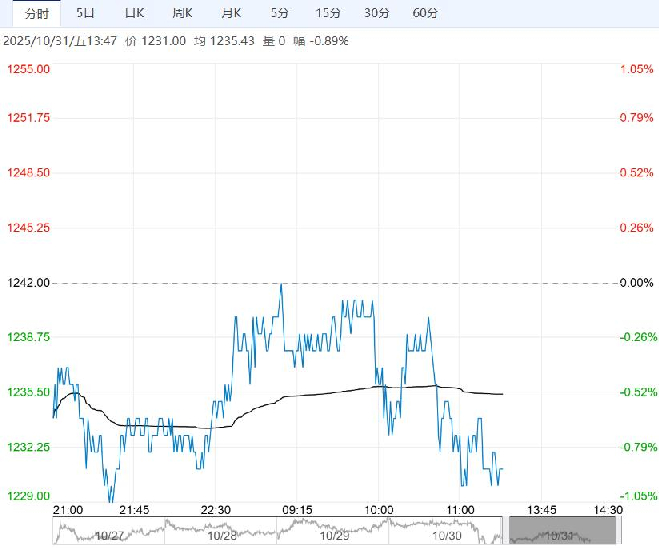Select the 60分 interval tab
Viewport: 659px width, 548px height.
[x=425, y=12]
